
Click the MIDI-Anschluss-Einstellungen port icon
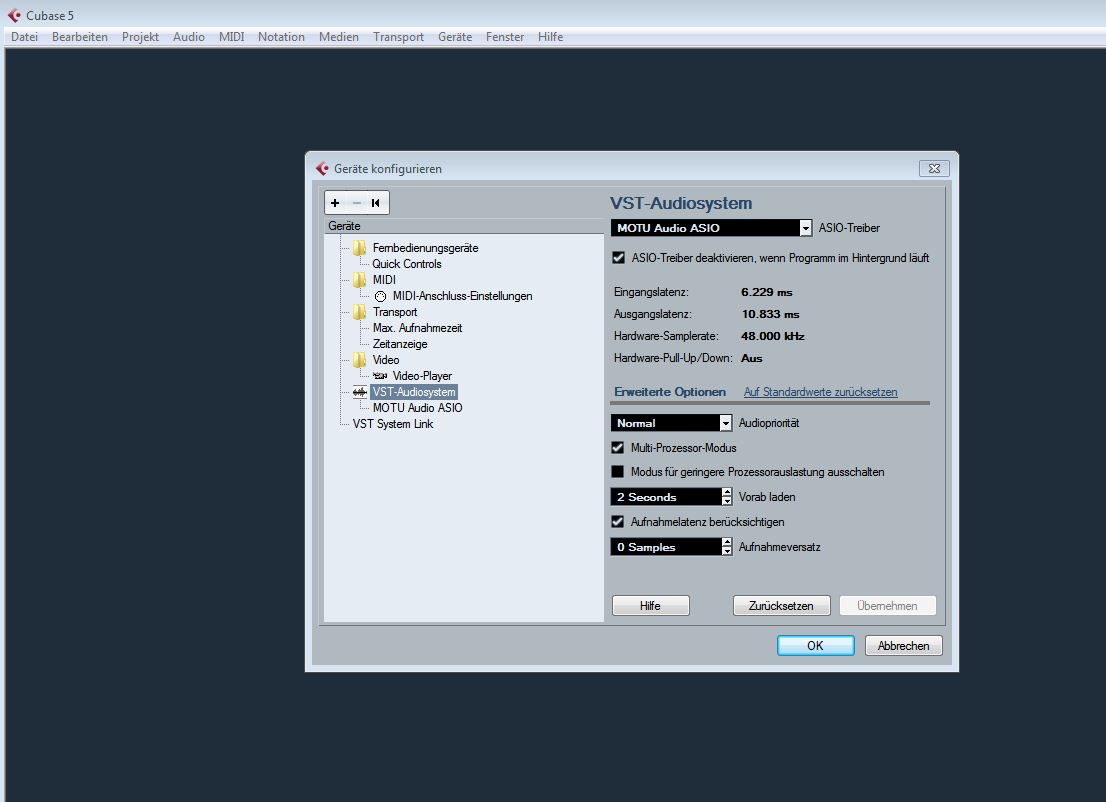click(x=380, y=296)
